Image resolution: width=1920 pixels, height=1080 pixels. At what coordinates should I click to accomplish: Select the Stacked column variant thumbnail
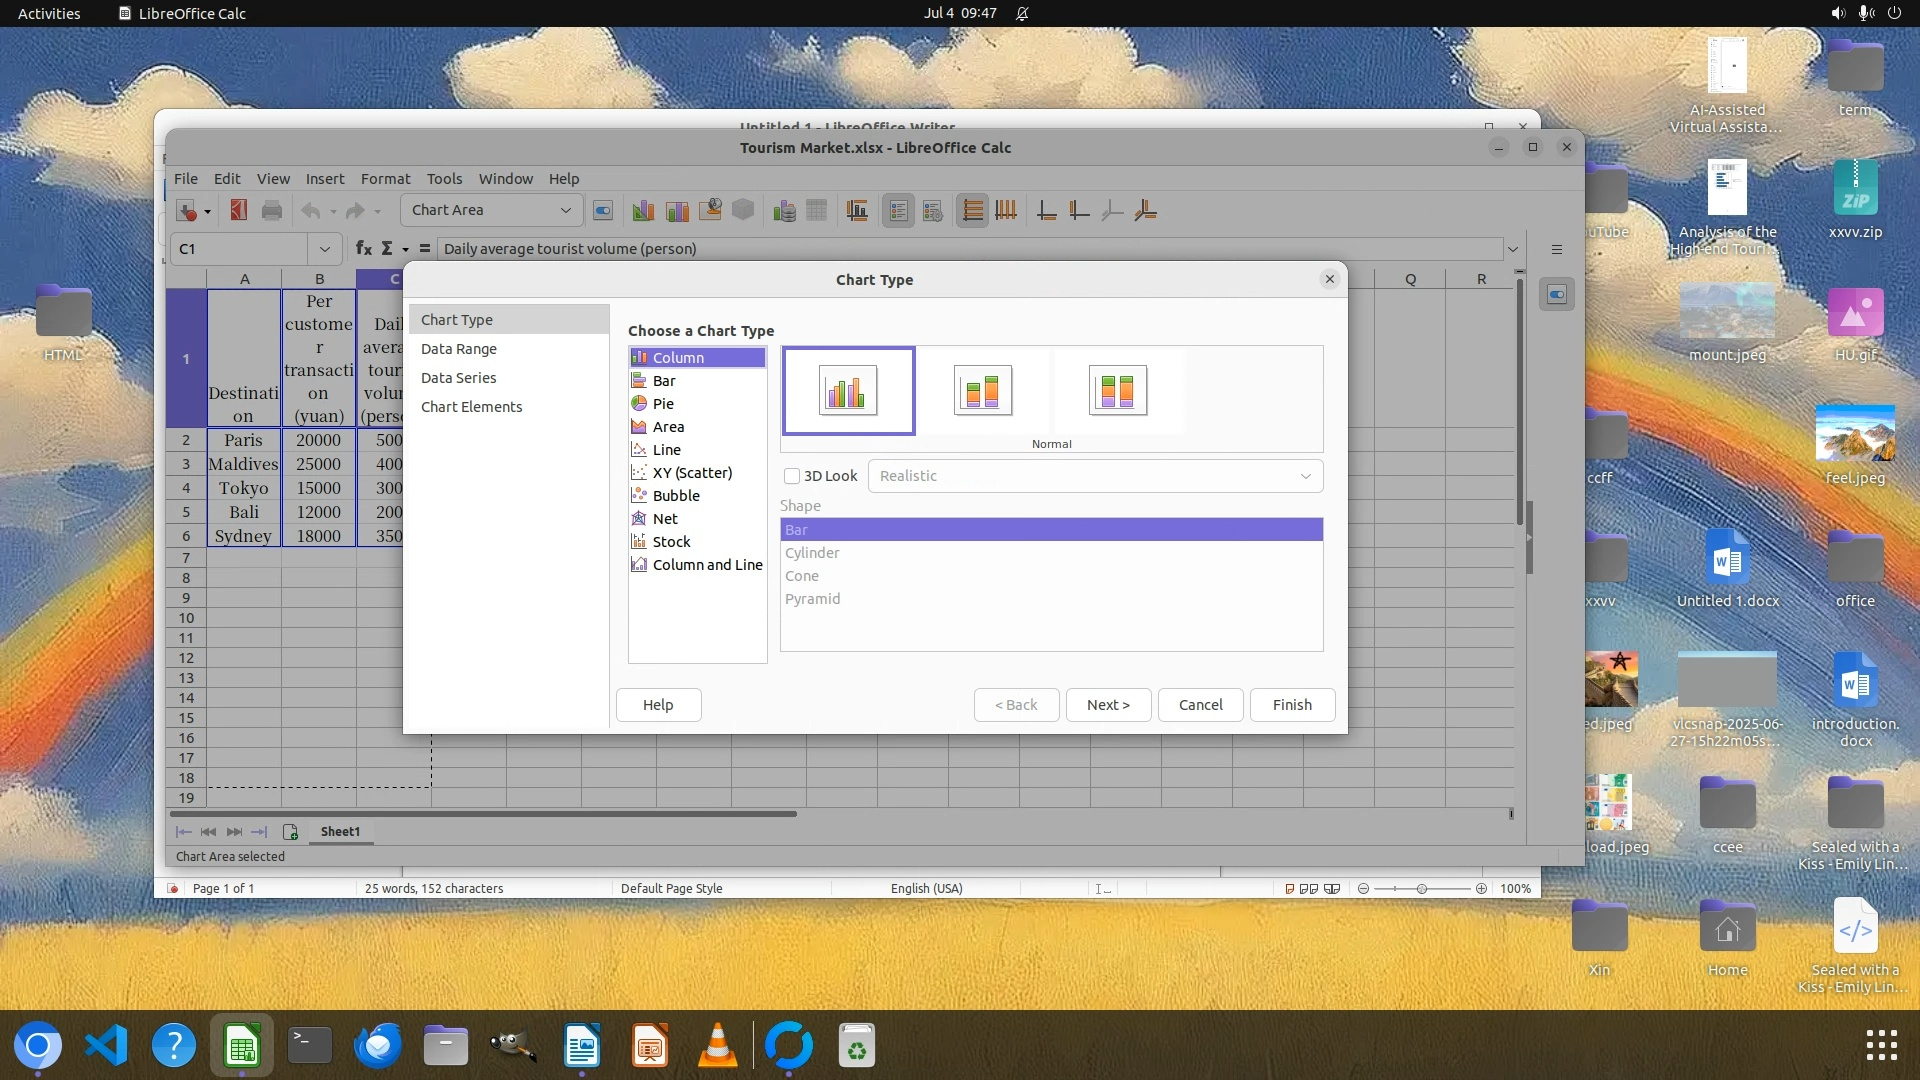pyautogui.click(x=982, y=390)
